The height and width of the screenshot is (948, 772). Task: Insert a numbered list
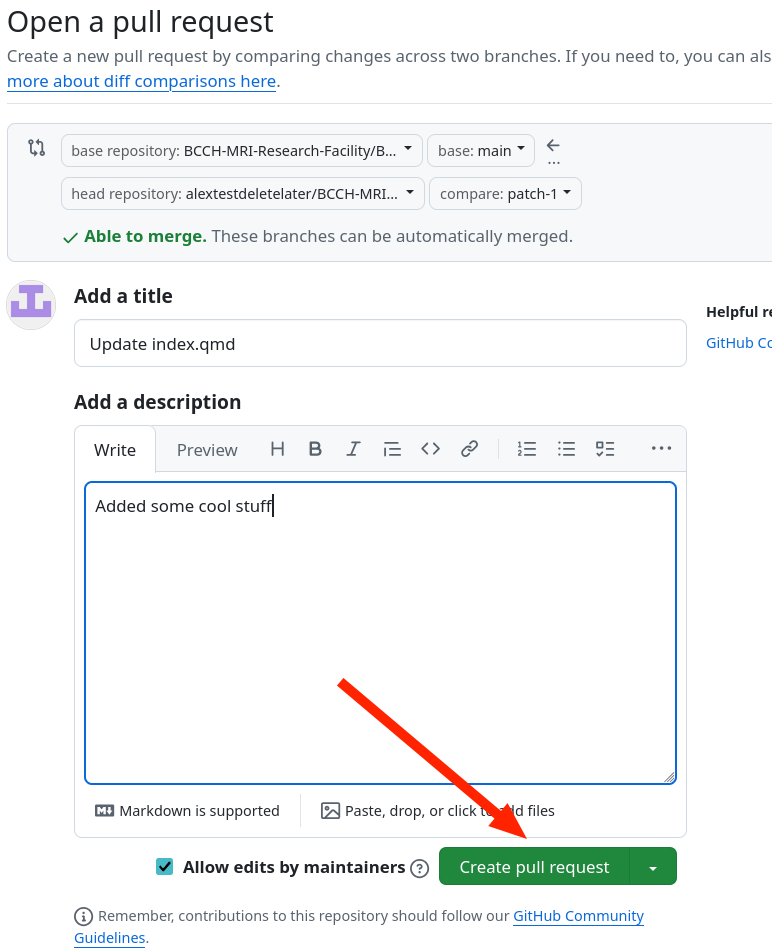(527, 449)
